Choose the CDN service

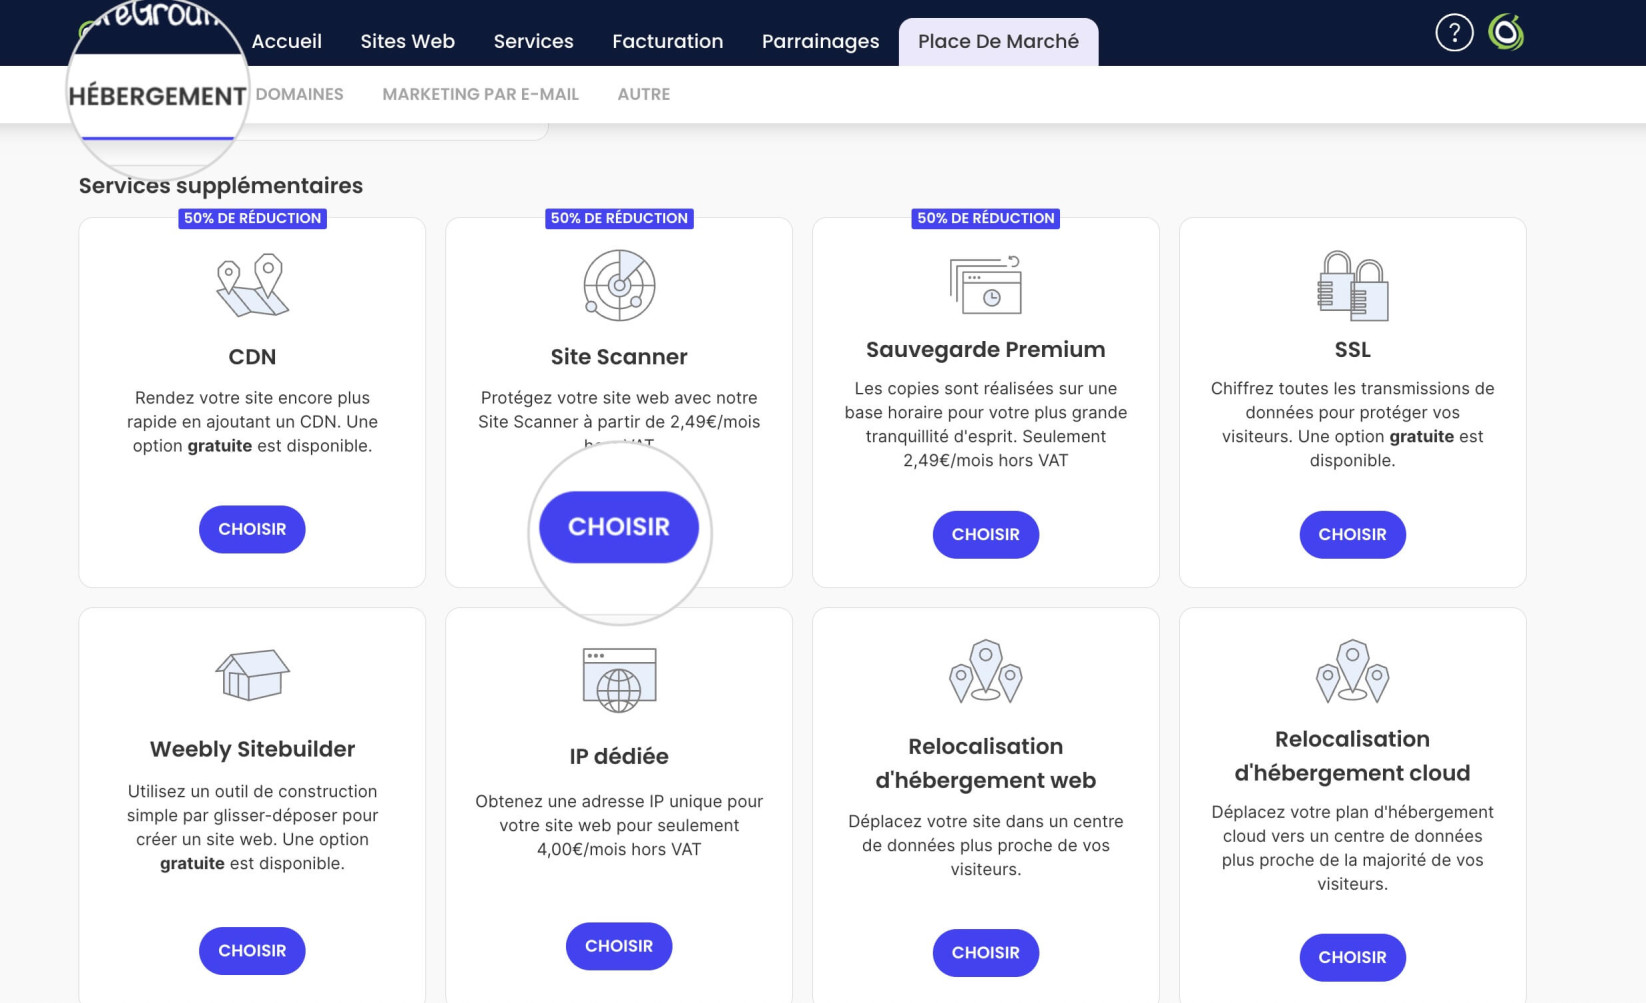(x=252, y=529)
